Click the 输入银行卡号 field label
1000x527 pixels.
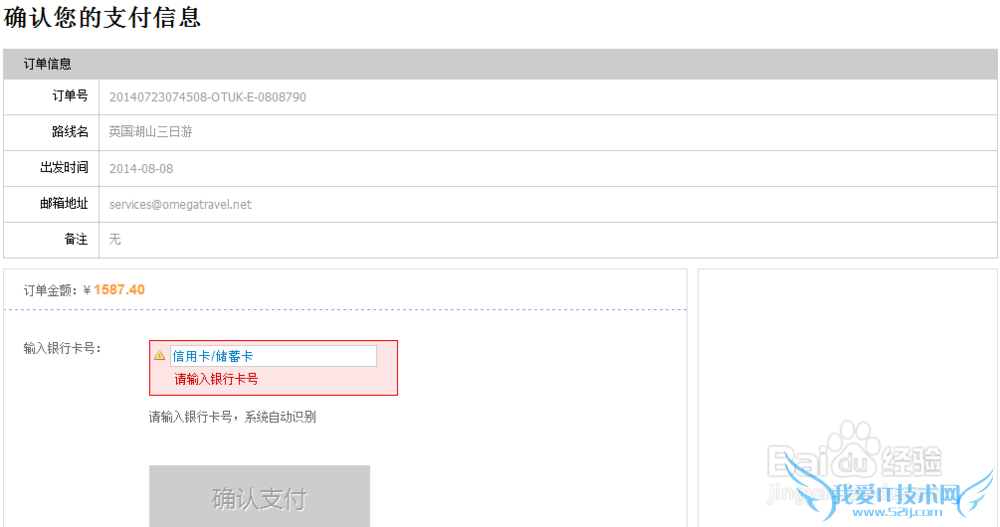[x=62, y=348]
